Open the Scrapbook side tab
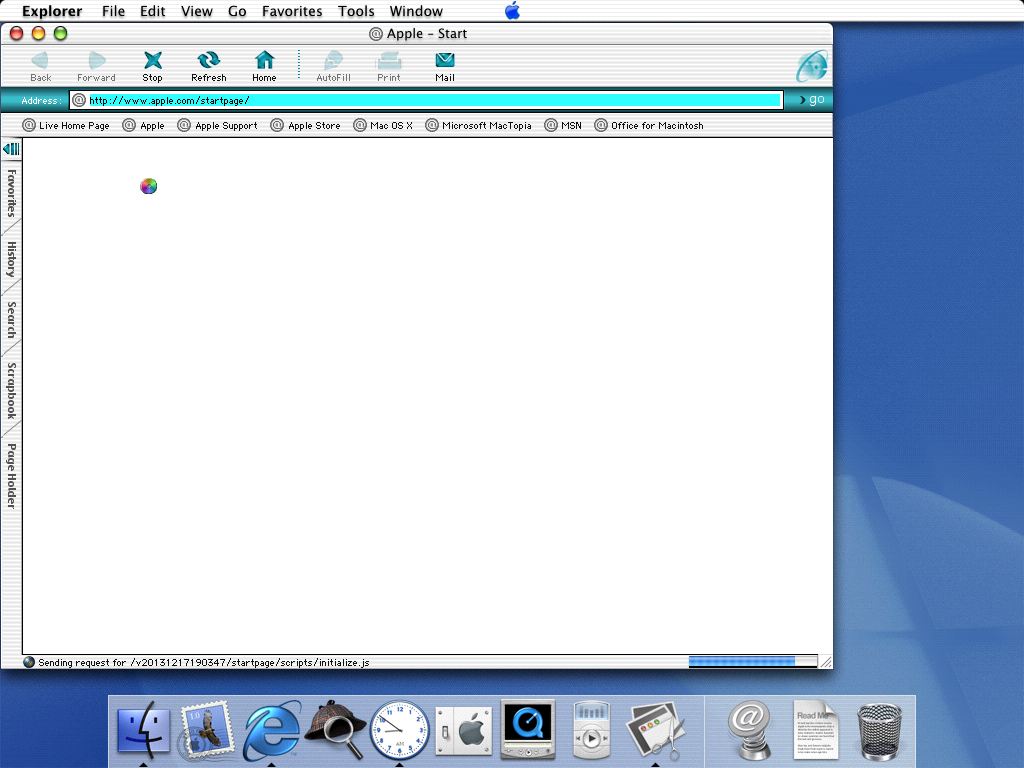The height and width of the screenshot is (768, 1024). (11, 391)
